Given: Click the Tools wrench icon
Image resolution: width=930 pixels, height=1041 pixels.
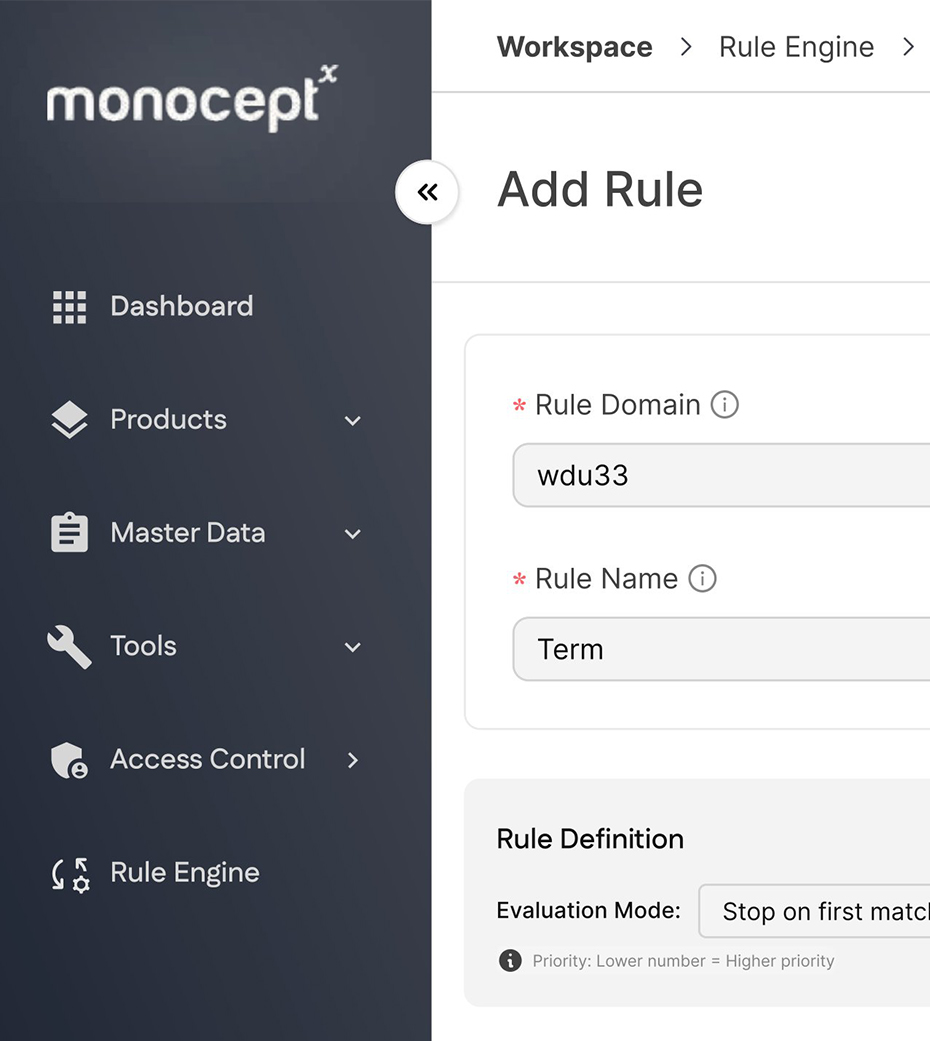Looking at the screenshot, I should pyautogui.click(x=70, y=647).
